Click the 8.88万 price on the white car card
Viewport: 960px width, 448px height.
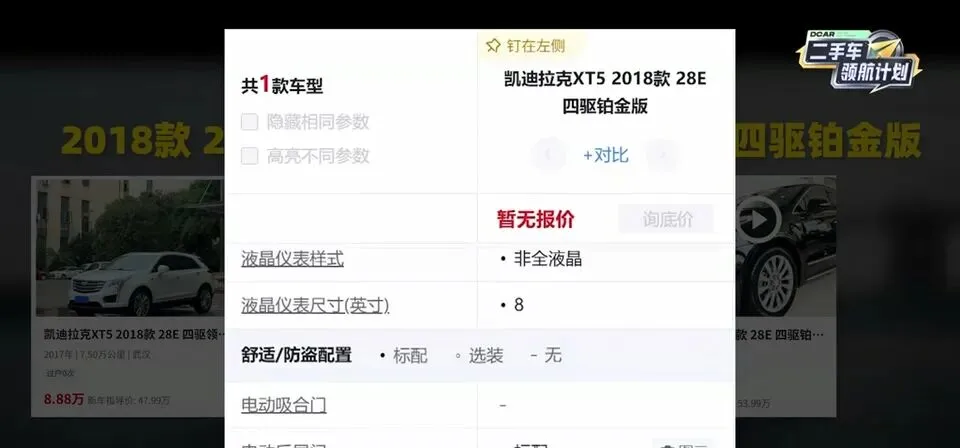pos(64,400)
